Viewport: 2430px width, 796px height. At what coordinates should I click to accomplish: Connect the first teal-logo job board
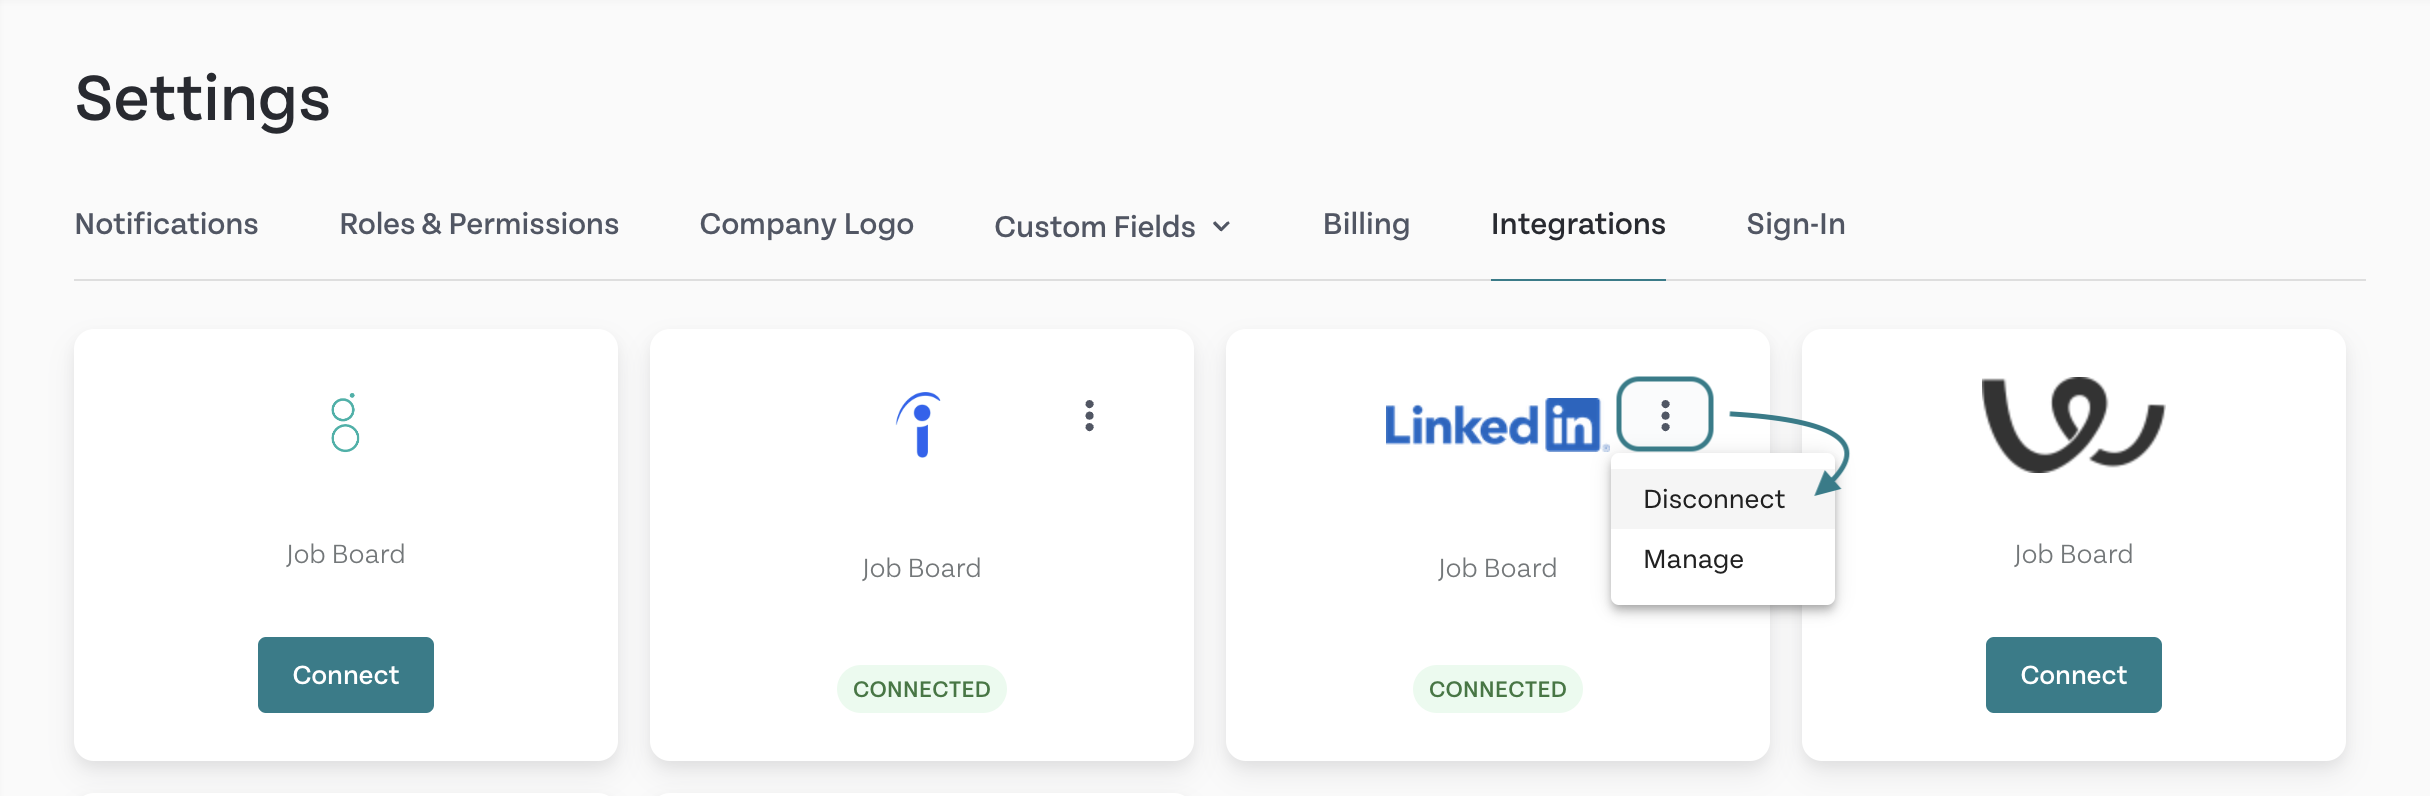[346, 675]
